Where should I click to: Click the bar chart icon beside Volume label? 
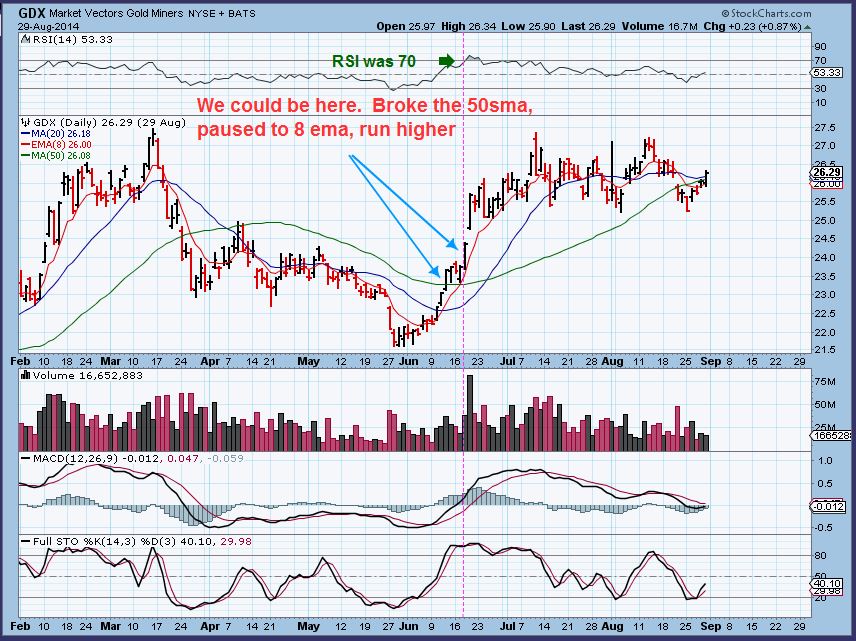coord(26,376)
